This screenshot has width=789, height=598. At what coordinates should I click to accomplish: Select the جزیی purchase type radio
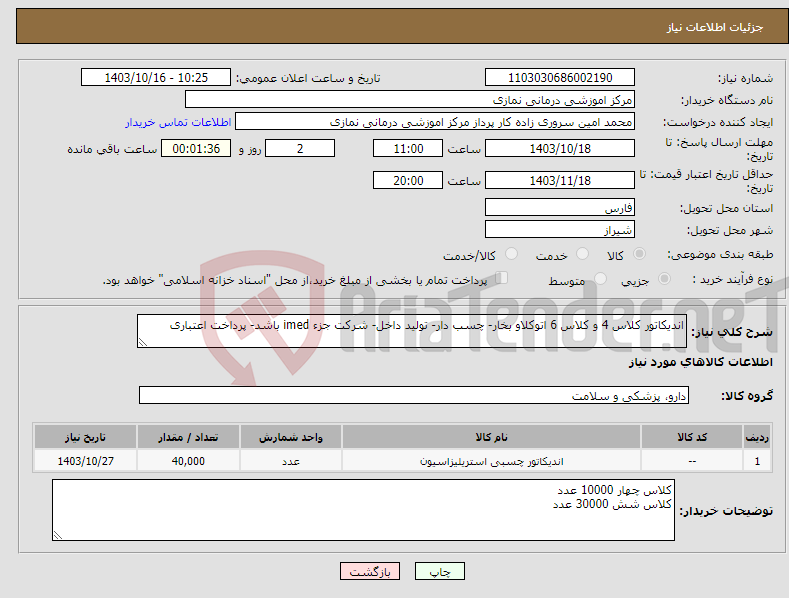[664, 279]
